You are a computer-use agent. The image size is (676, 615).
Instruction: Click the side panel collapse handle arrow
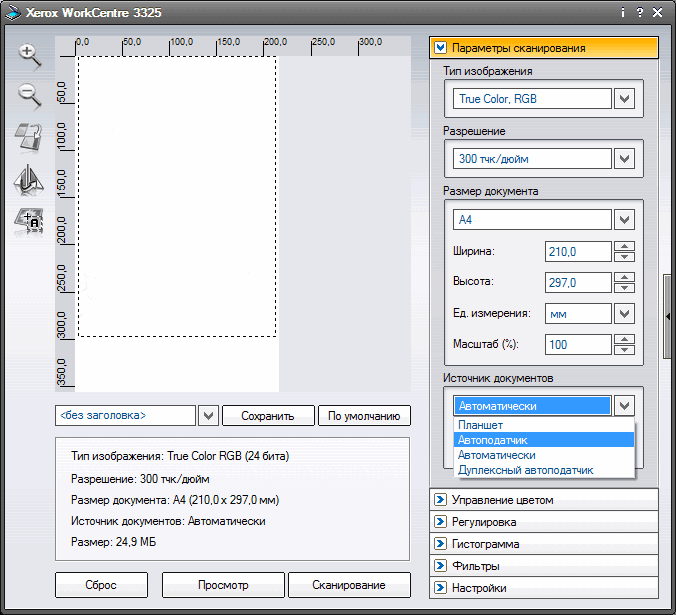click(x=668, y=316)
